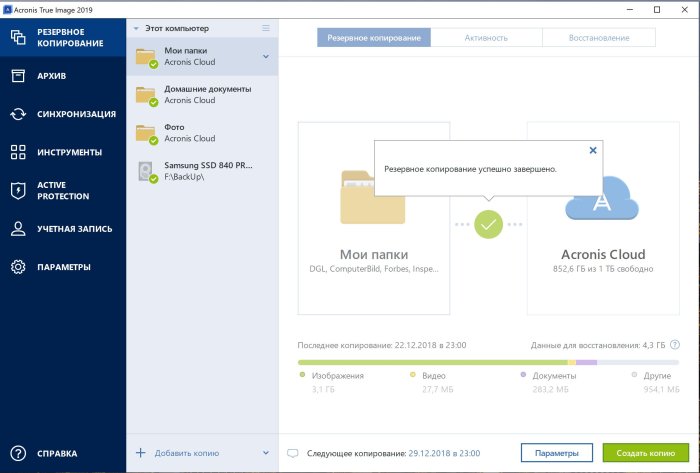
Task: Open Справка help icon
Action: pyautogui.click(x=18, y=453)
